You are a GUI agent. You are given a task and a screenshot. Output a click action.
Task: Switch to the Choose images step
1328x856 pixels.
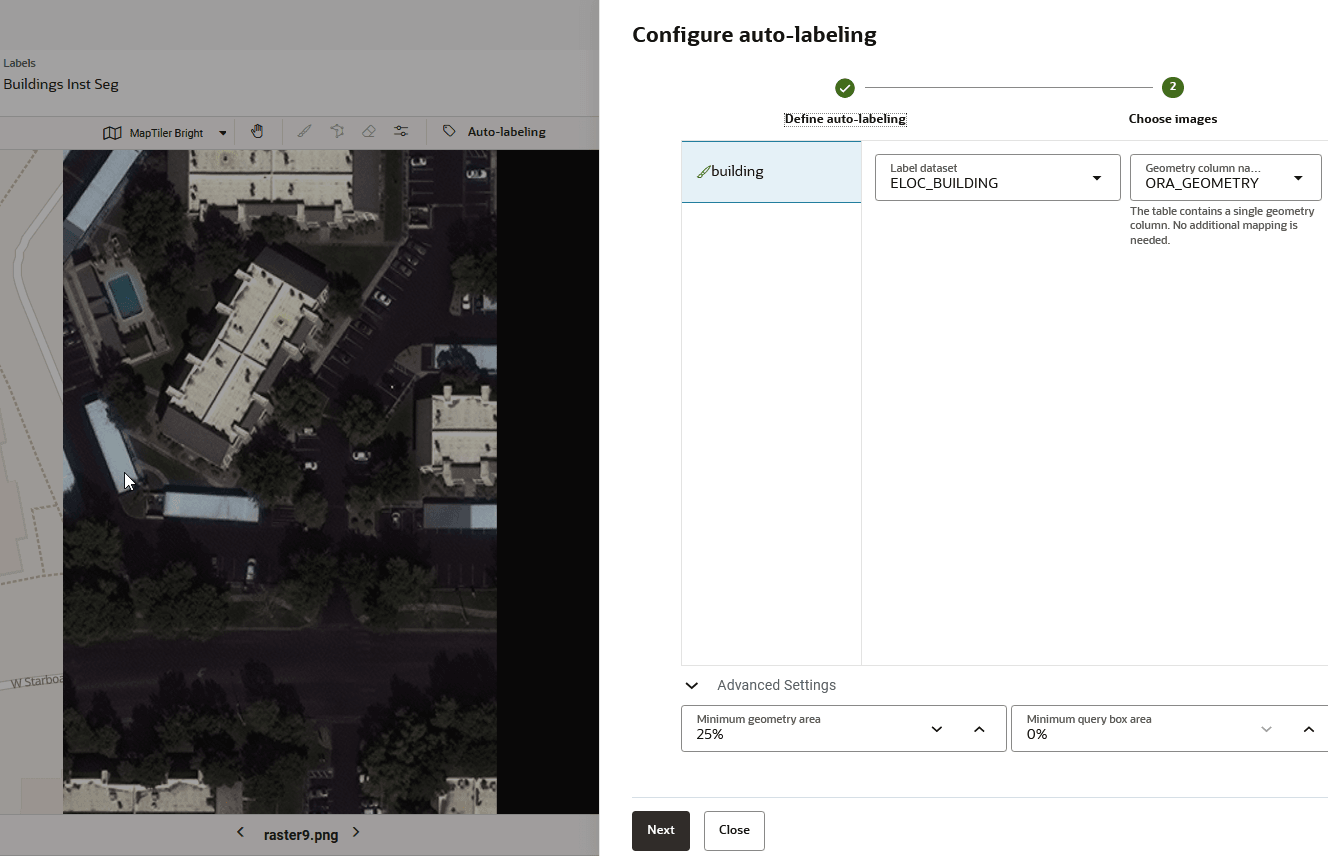pos(1172,87)
